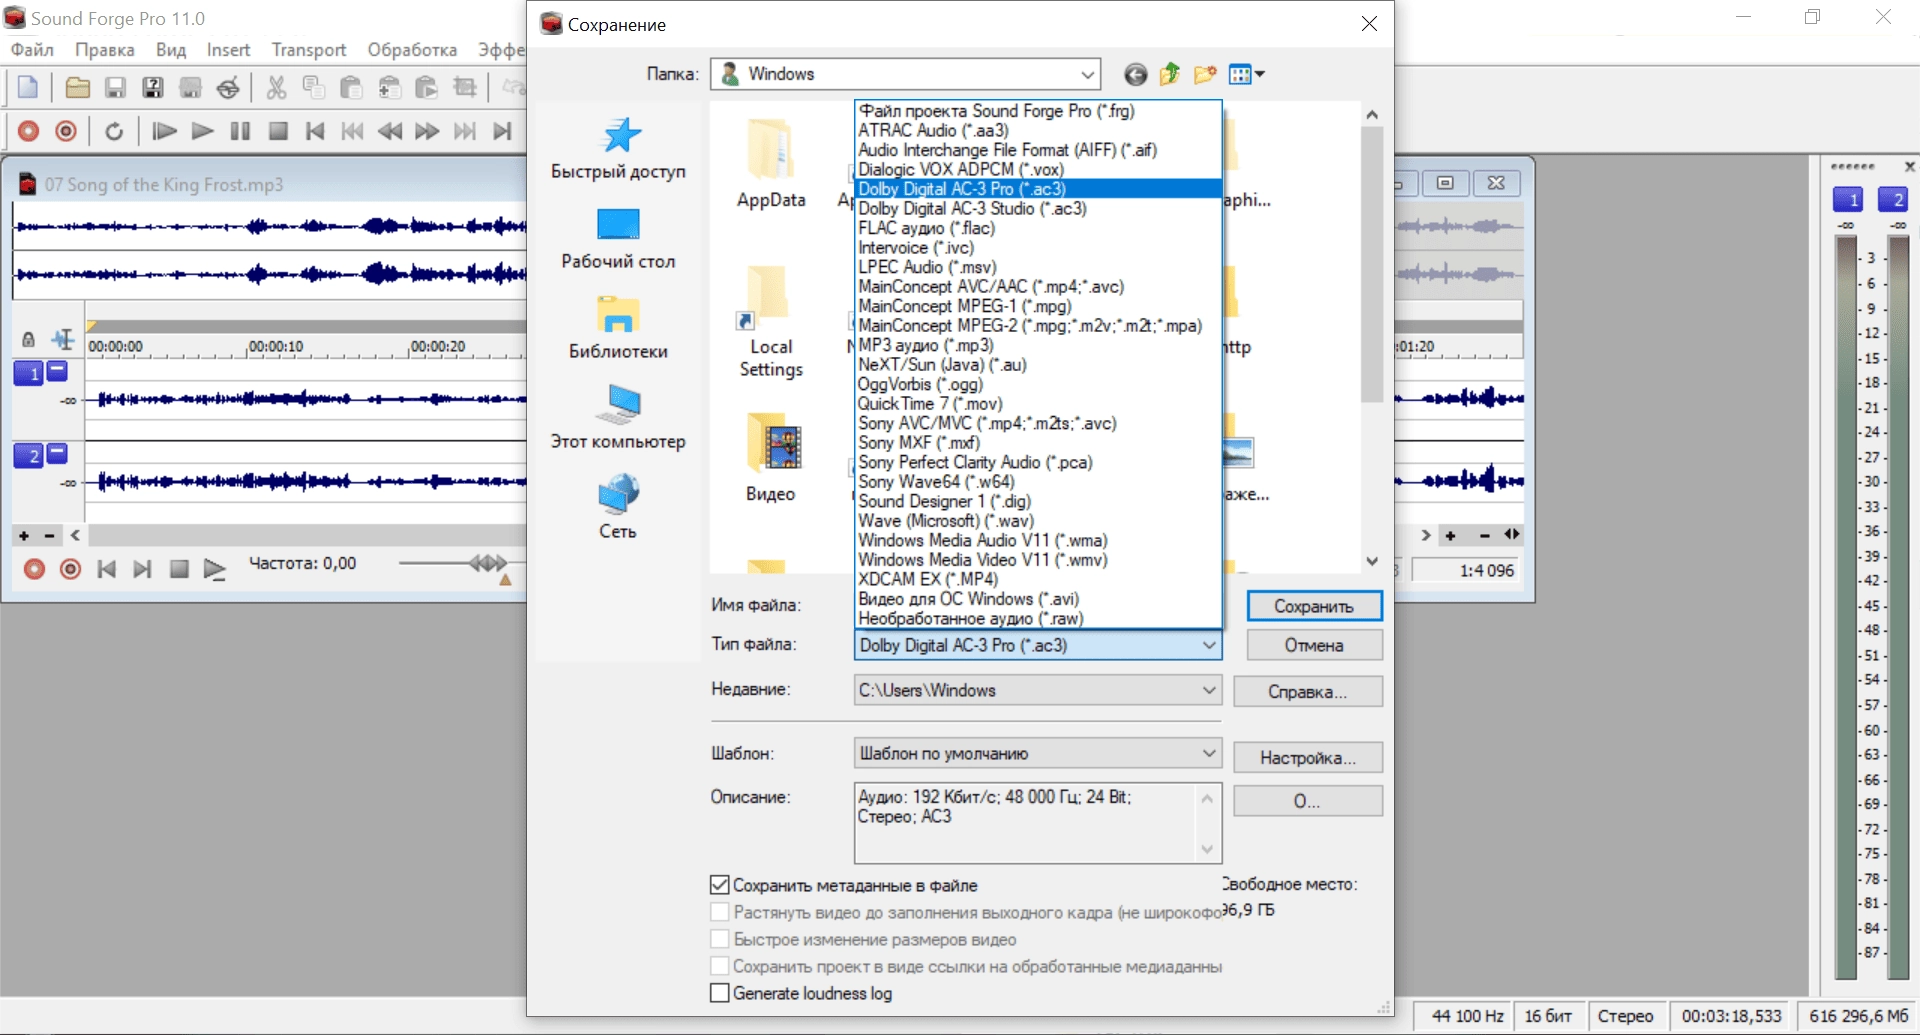Open the view menu icon in dialog
This screenshot has height=1035, width=1920.
pyautogui.click(x=1246, y=74)
